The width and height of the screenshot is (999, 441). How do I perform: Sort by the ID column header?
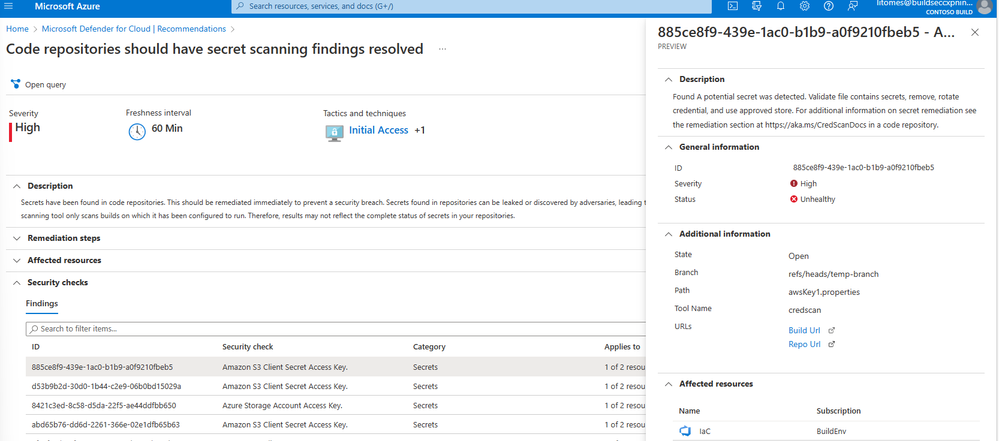point(36,347)
